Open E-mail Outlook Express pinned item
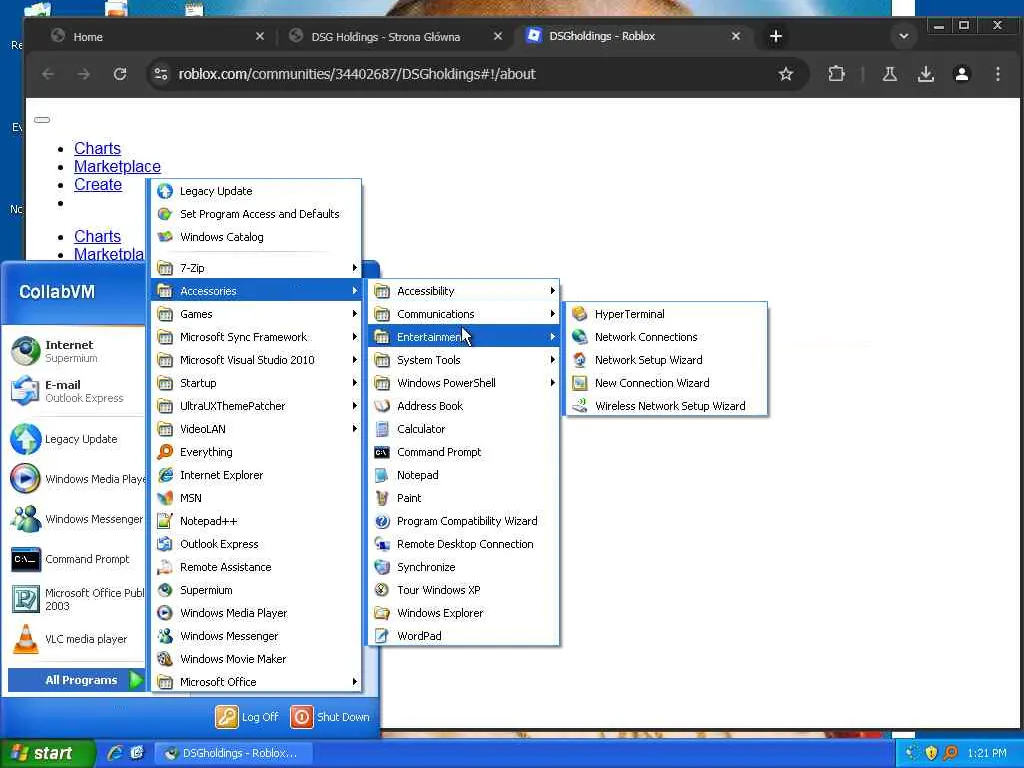This screenshot has height=768, width=1024. pyautogui.click(x=75, y=391)
